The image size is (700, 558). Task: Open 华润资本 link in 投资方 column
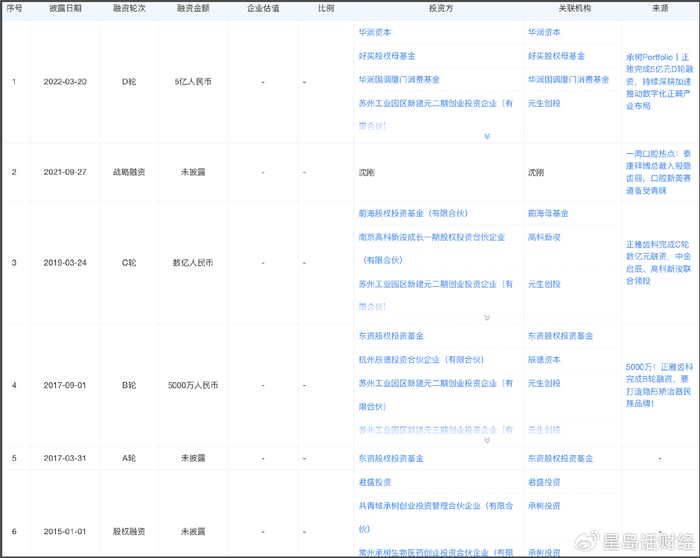375,32
